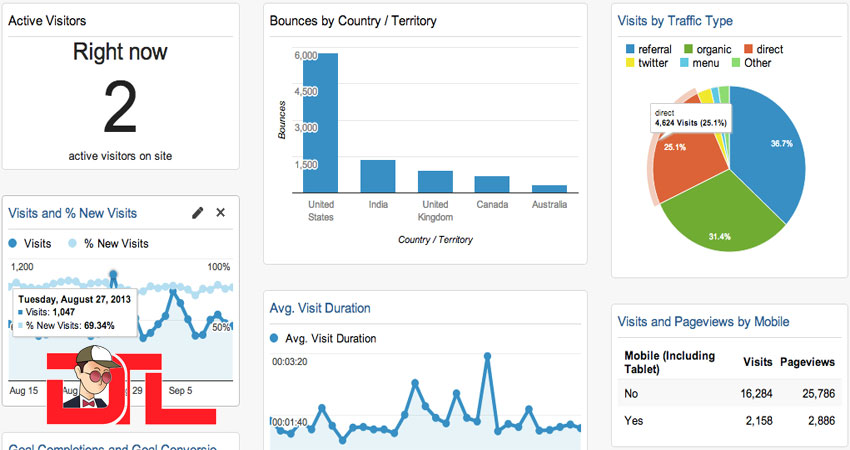This screenshot has height=450, width=850.
Task: Click the Visits column header in Mobile table
Action: pos(757,362)
